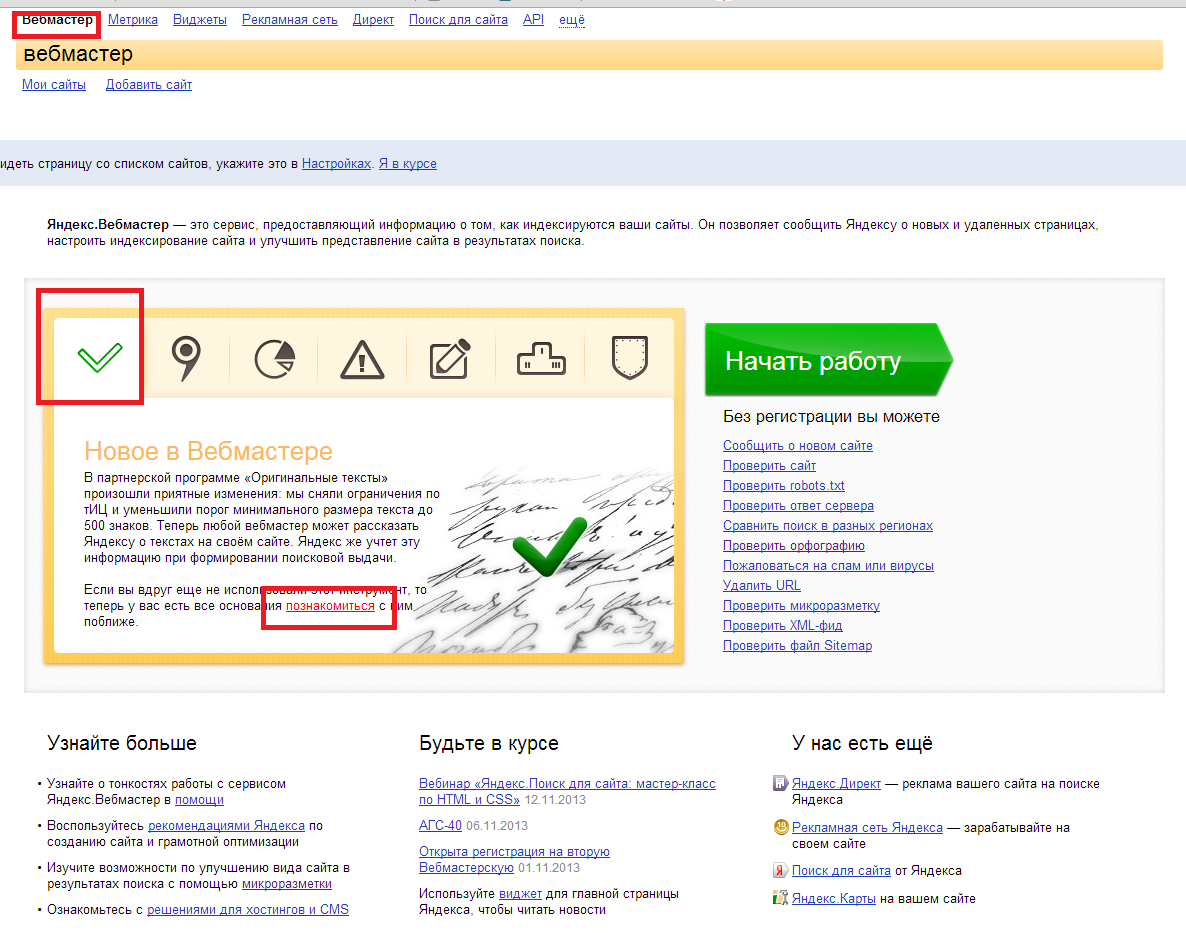The height and width of the screenshot is (933, 1186).
Task: Switch to Директ in the top navigation
Action: click(373, 20)
